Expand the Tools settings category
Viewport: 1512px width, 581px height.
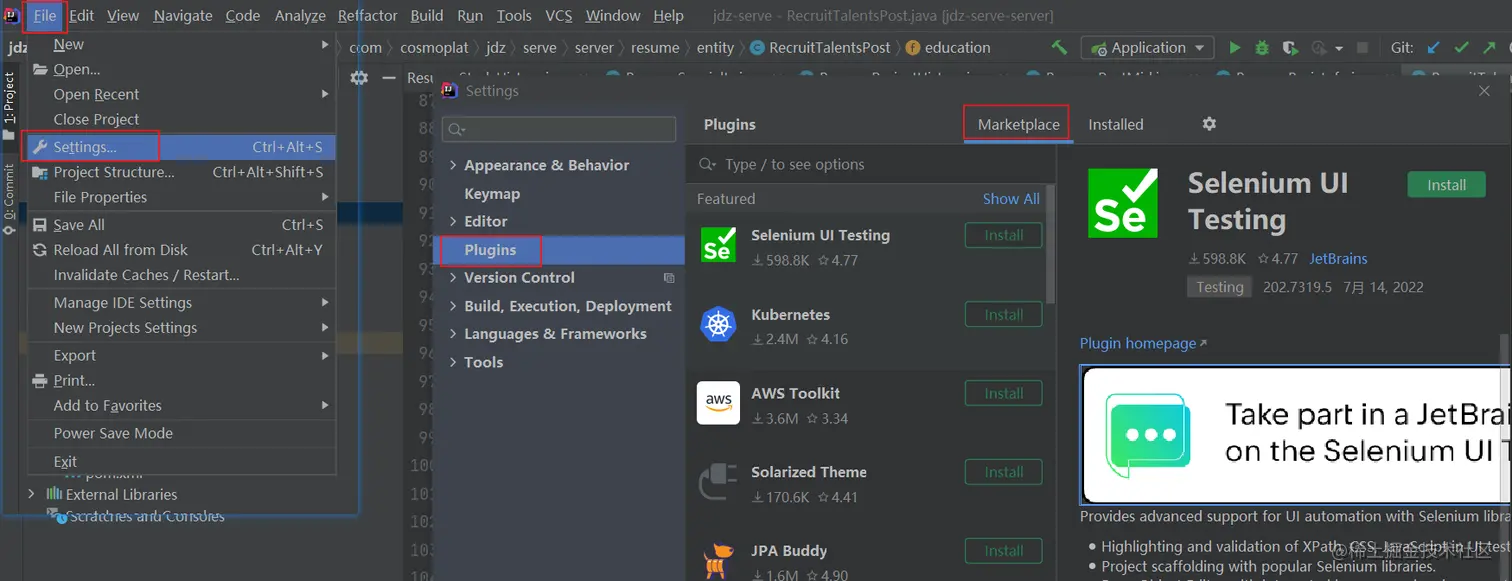(453, 362)
